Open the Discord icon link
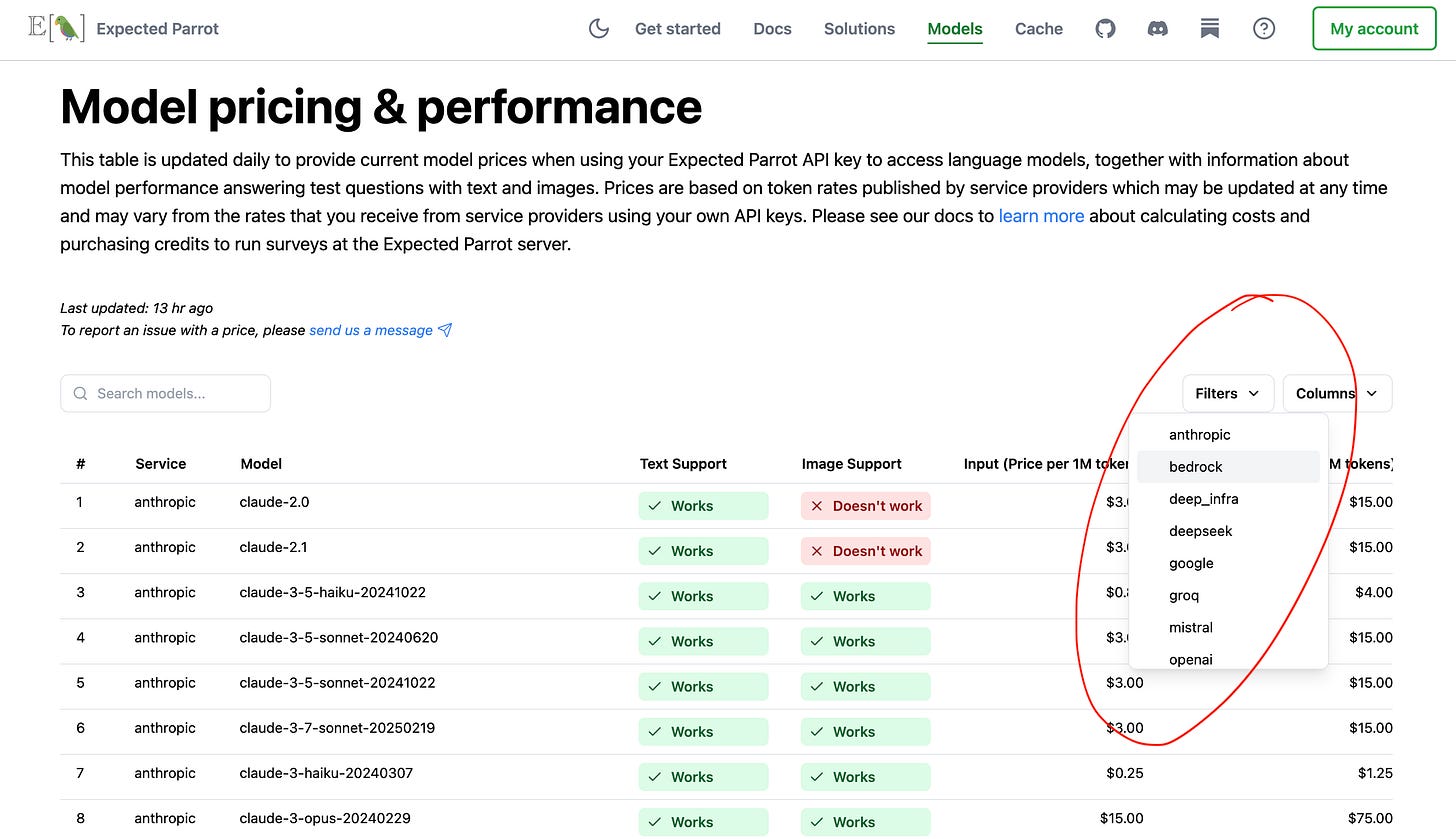 (1158, 29)
